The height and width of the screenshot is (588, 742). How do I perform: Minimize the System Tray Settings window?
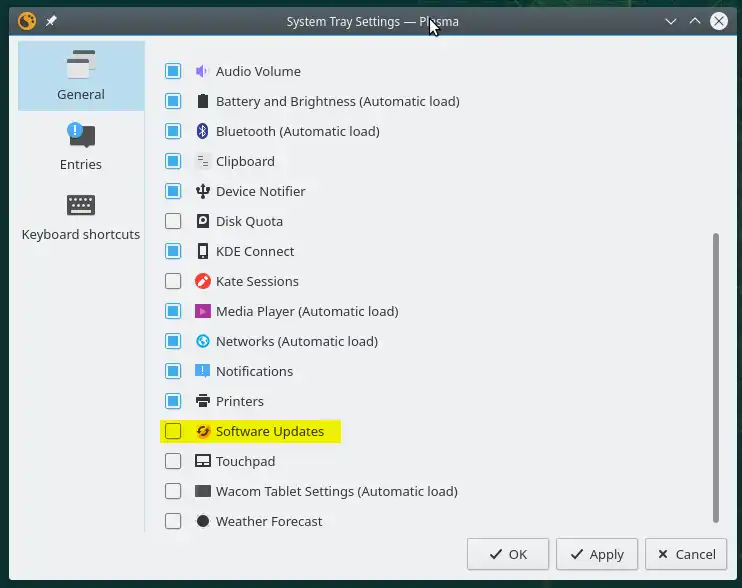(x=671, y=21)
